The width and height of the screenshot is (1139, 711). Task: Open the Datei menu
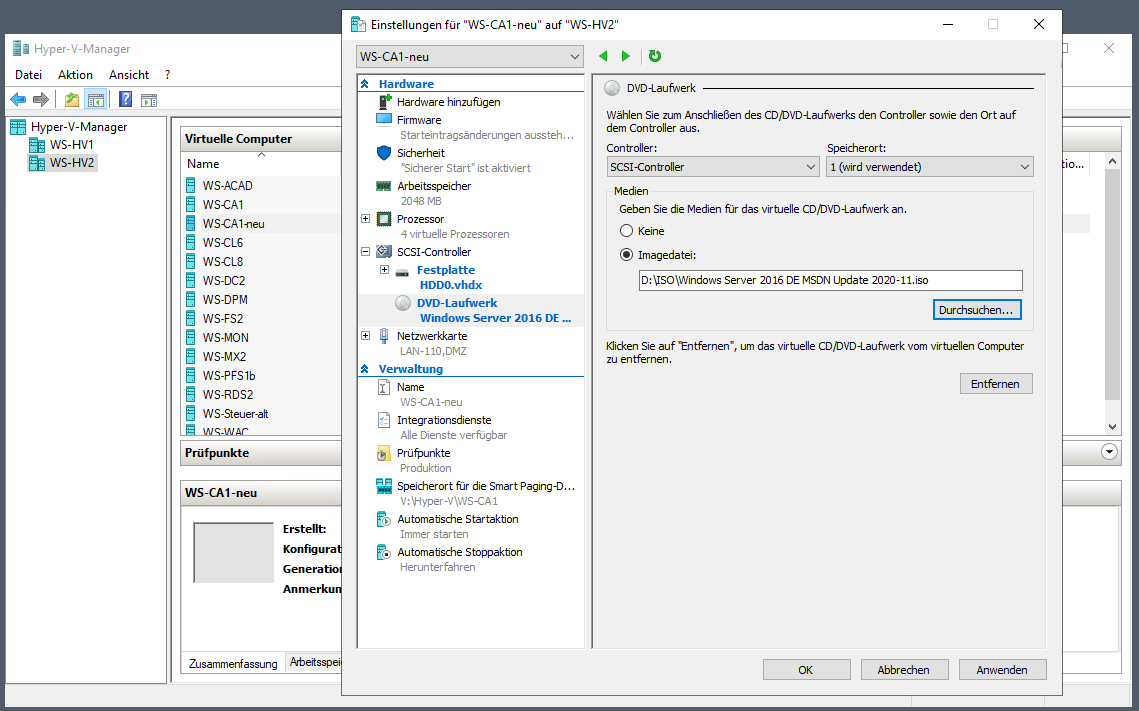[x=28, y=75]
